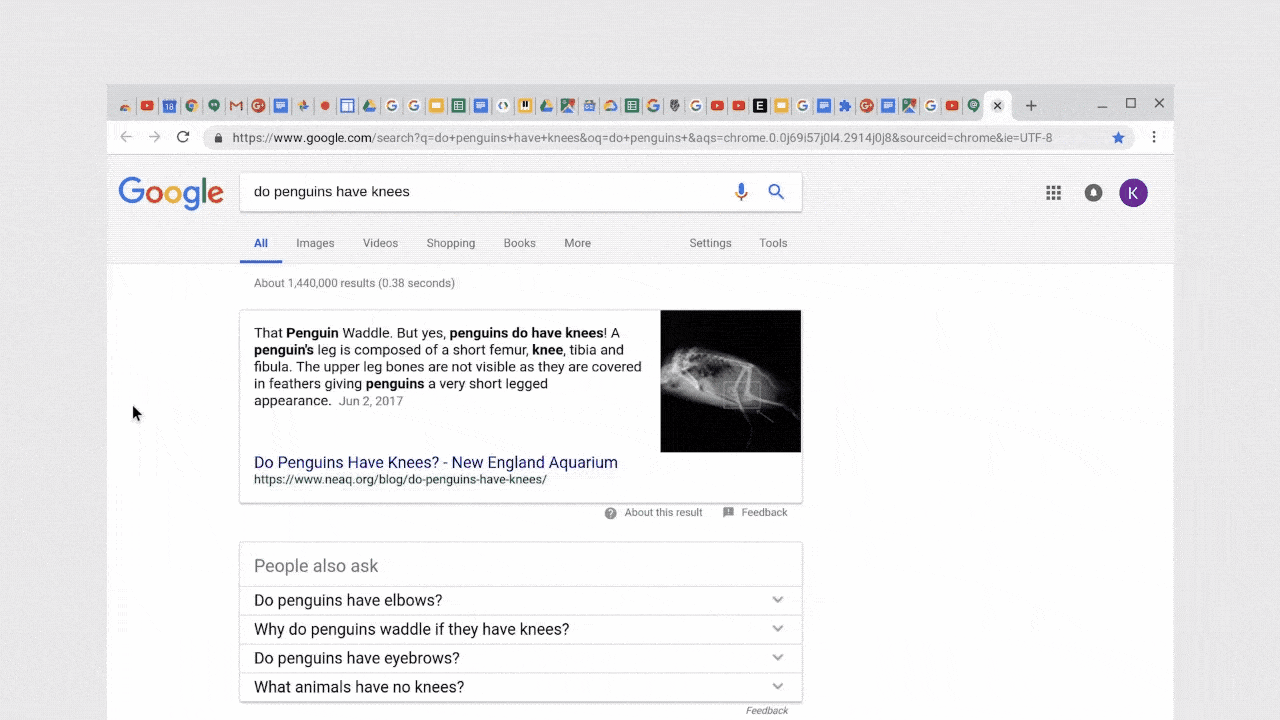
Task: Click the Google logo to go home
Action: click(171, 193)
